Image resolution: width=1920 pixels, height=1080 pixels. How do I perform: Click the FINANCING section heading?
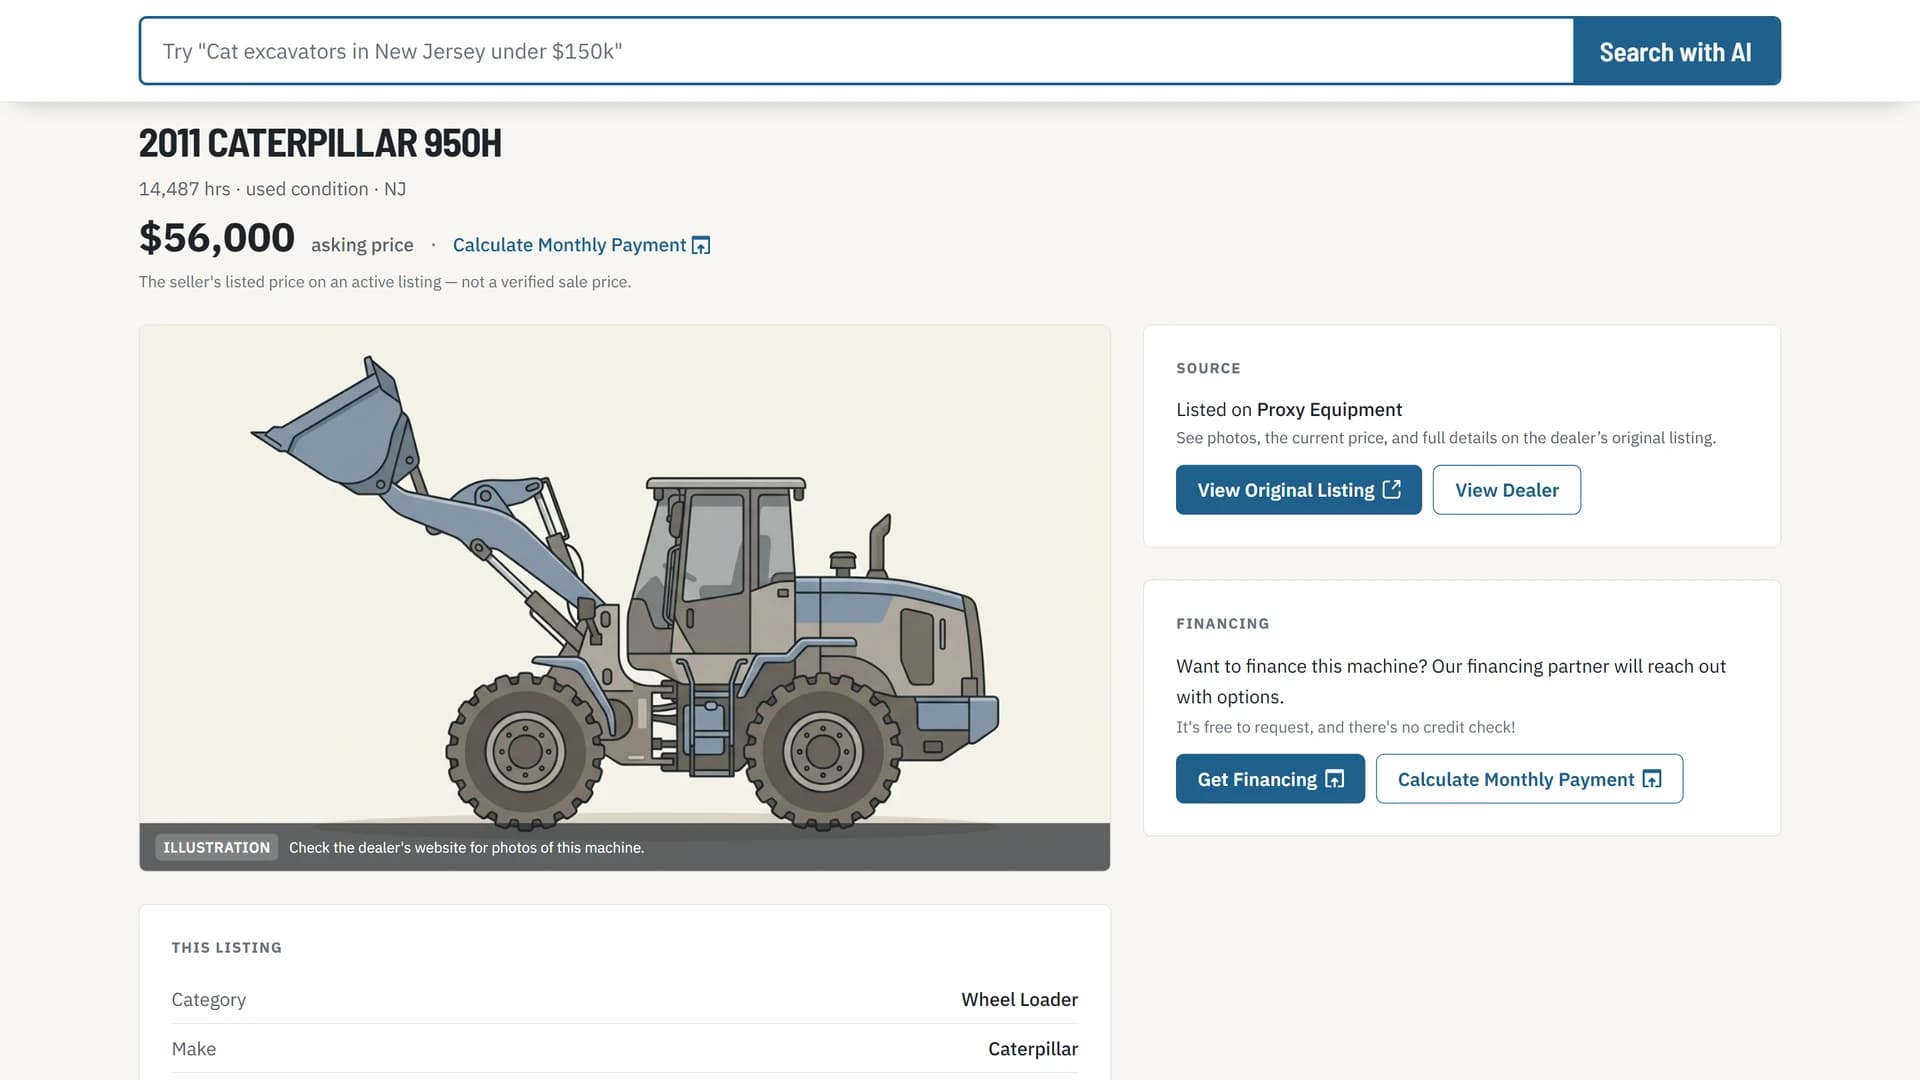(x=1222, y=623)
